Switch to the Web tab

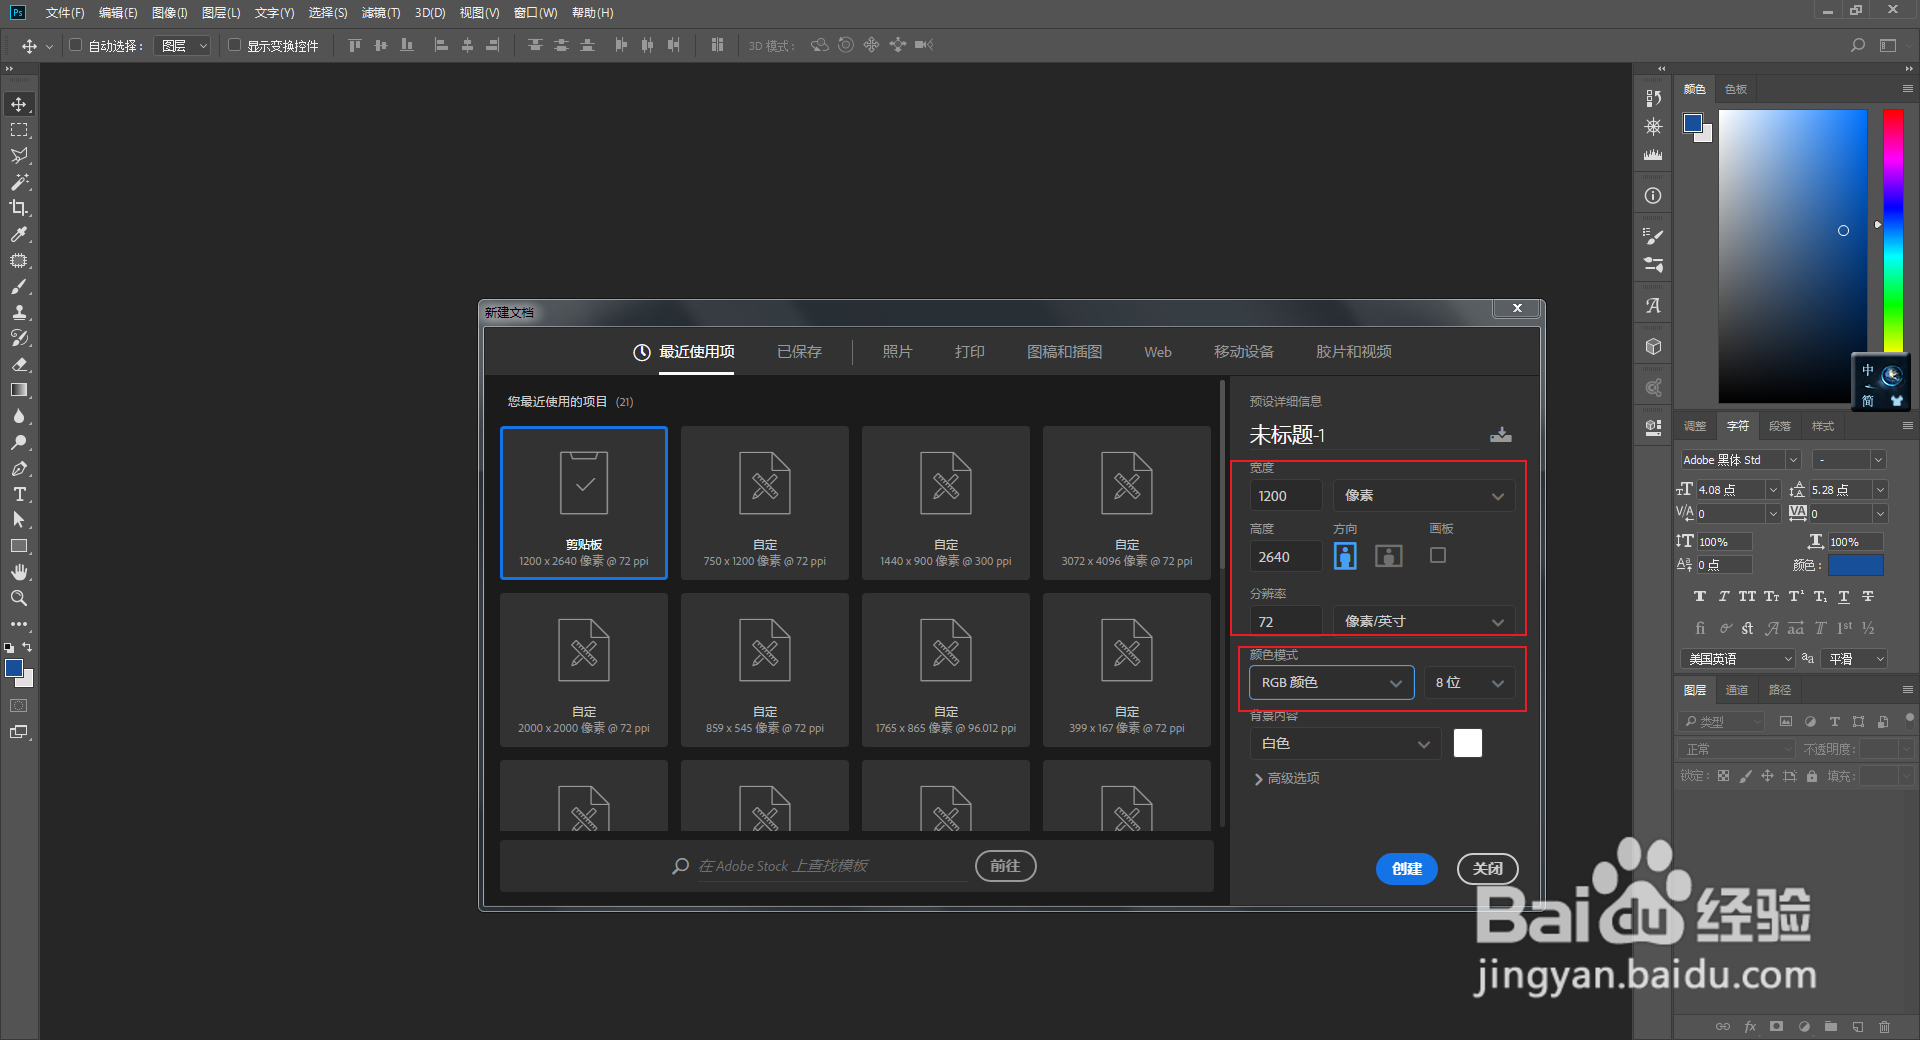tap(1158, 352)
